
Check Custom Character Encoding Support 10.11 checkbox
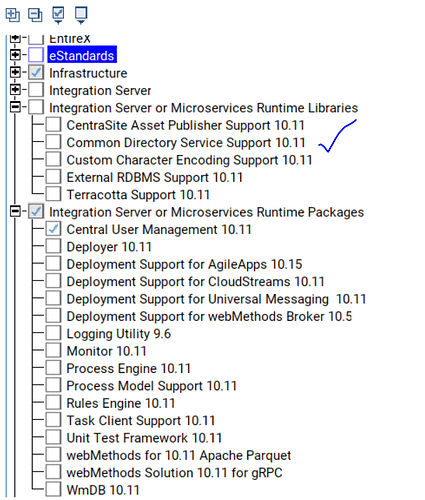click(x=53, y=159)
